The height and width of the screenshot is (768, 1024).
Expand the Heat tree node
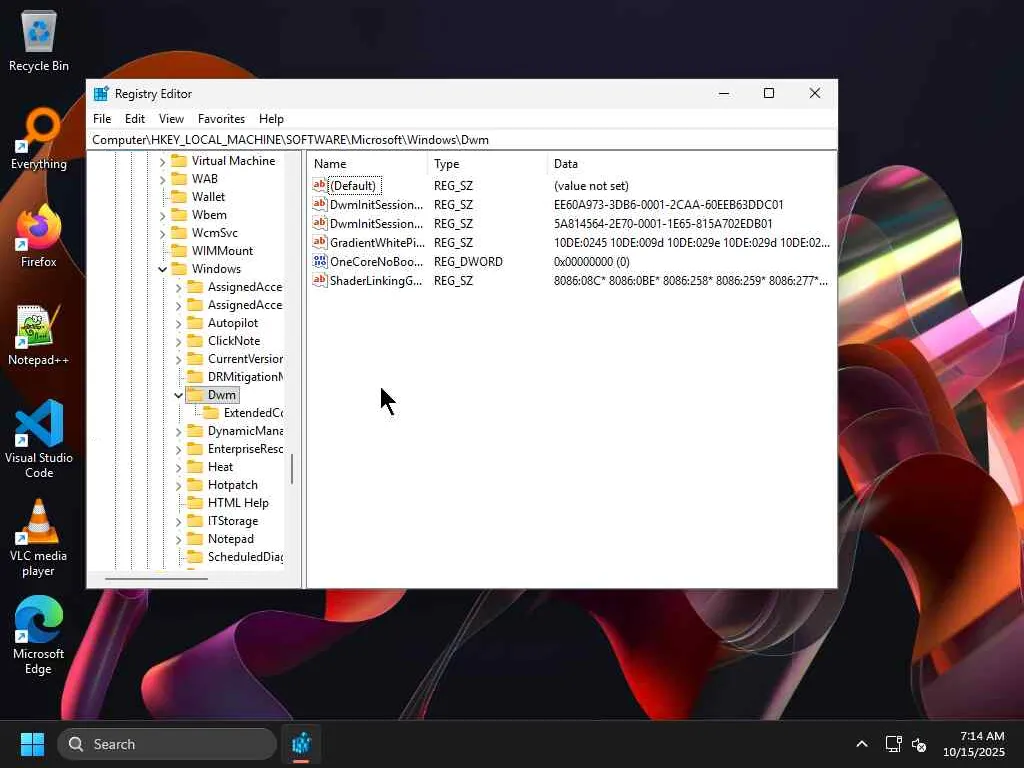coord(178,468)
